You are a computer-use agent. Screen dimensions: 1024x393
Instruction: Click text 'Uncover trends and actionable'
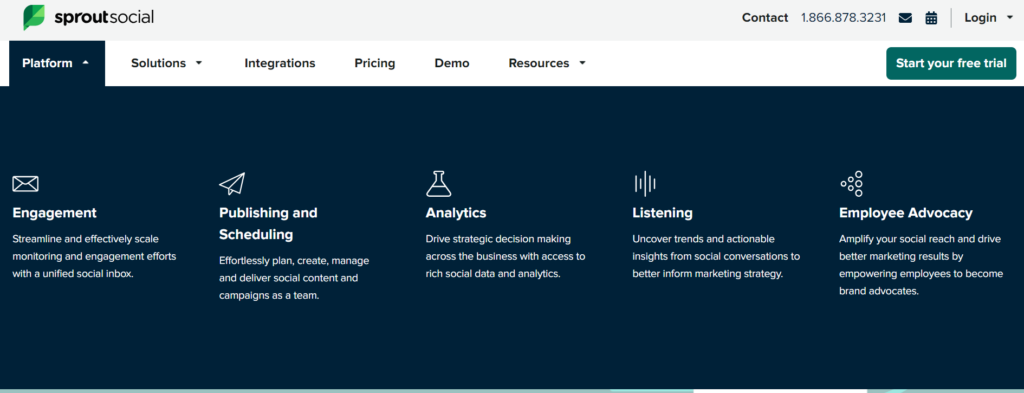click(703, 239)
